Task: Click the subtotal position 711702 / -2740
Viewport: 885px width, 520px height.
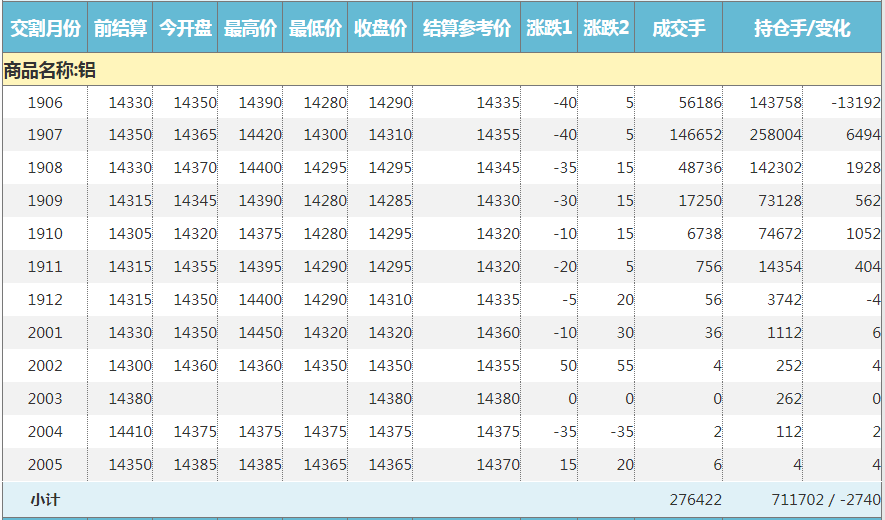Action: coord(825,499)
